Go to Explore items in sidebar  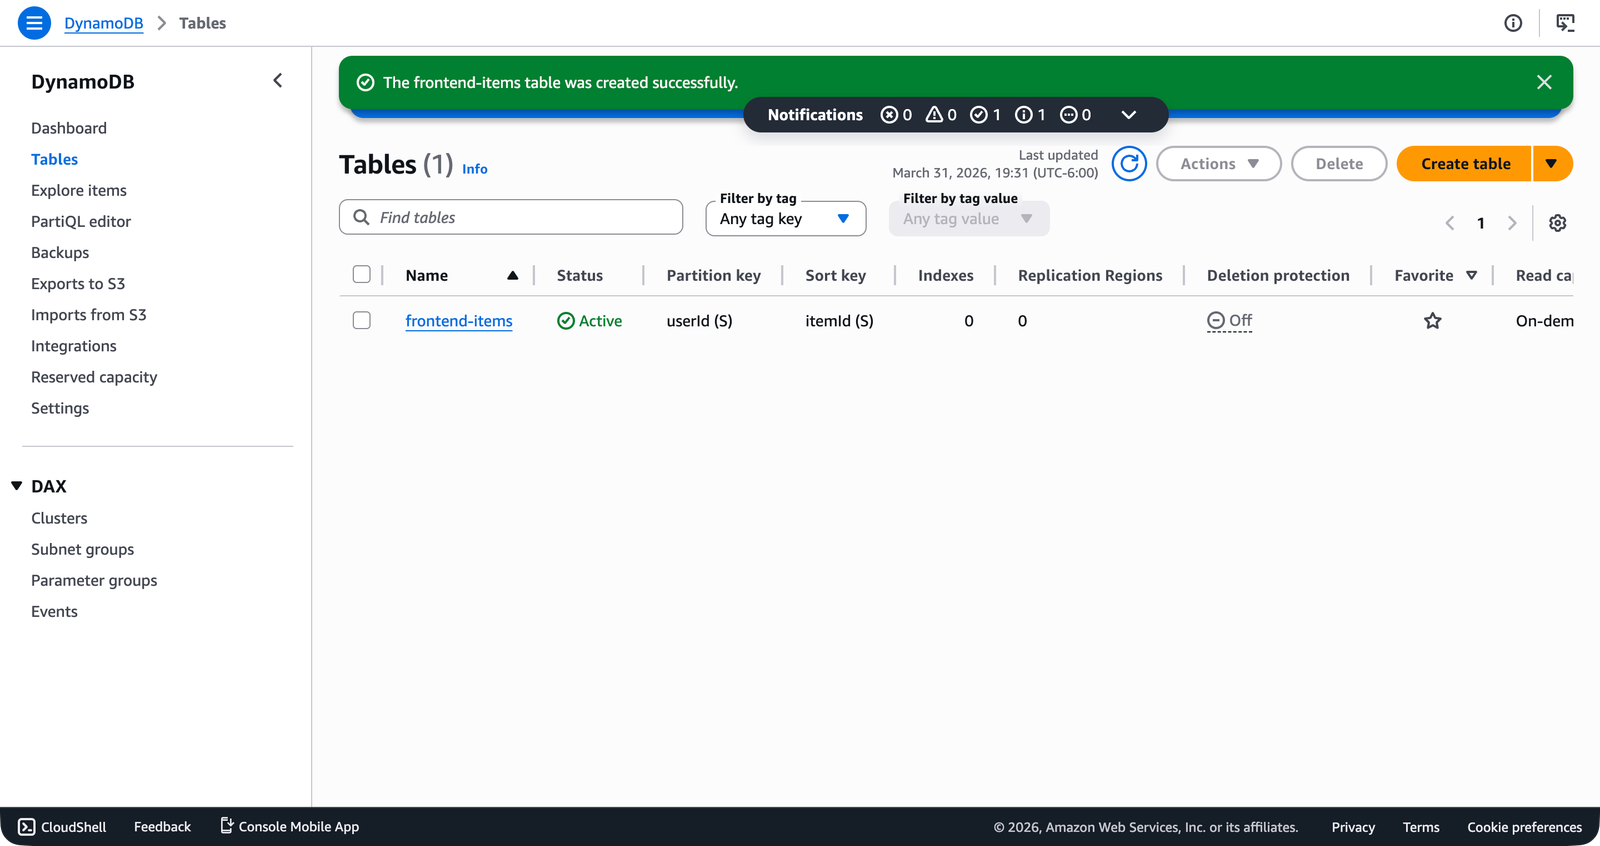(79, 190)
